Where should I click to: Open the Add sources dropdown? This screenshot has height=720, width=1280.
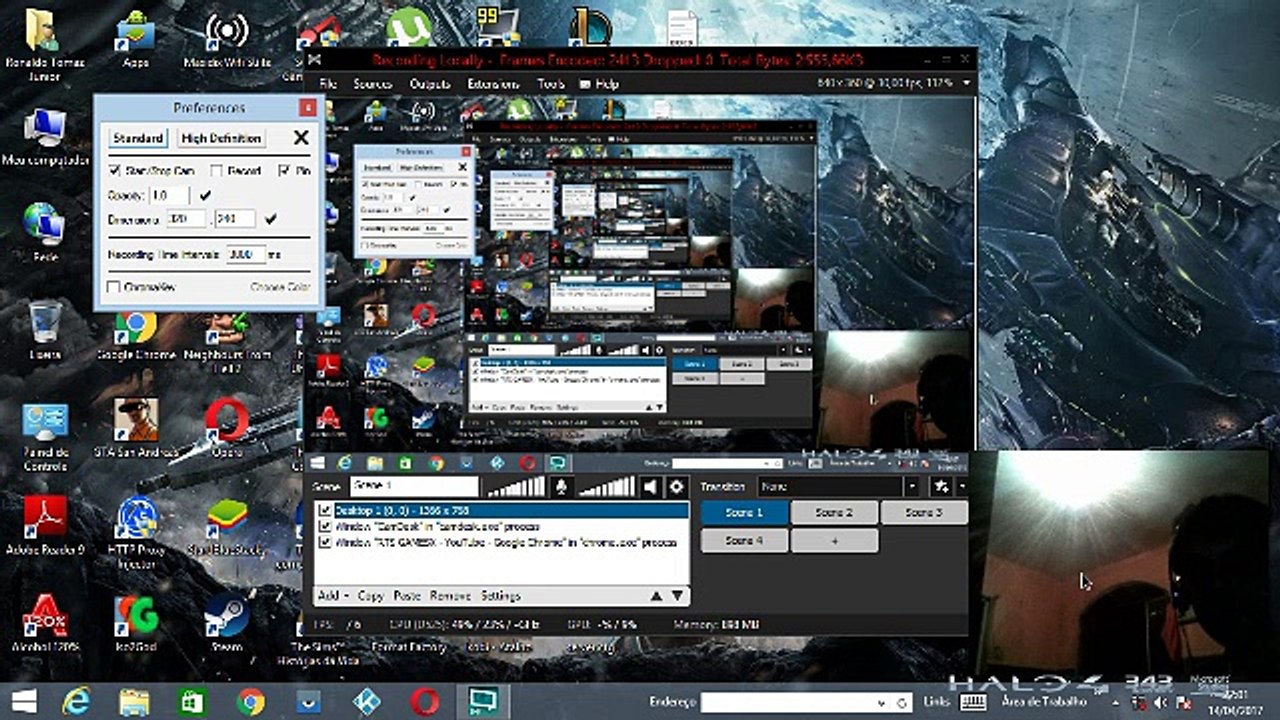click(x=332, y=596)
